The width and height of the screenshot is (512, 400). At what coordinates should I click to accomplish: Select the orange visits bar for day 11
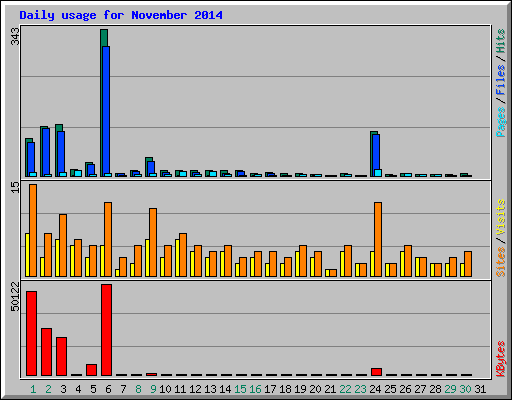click(183, 255)
